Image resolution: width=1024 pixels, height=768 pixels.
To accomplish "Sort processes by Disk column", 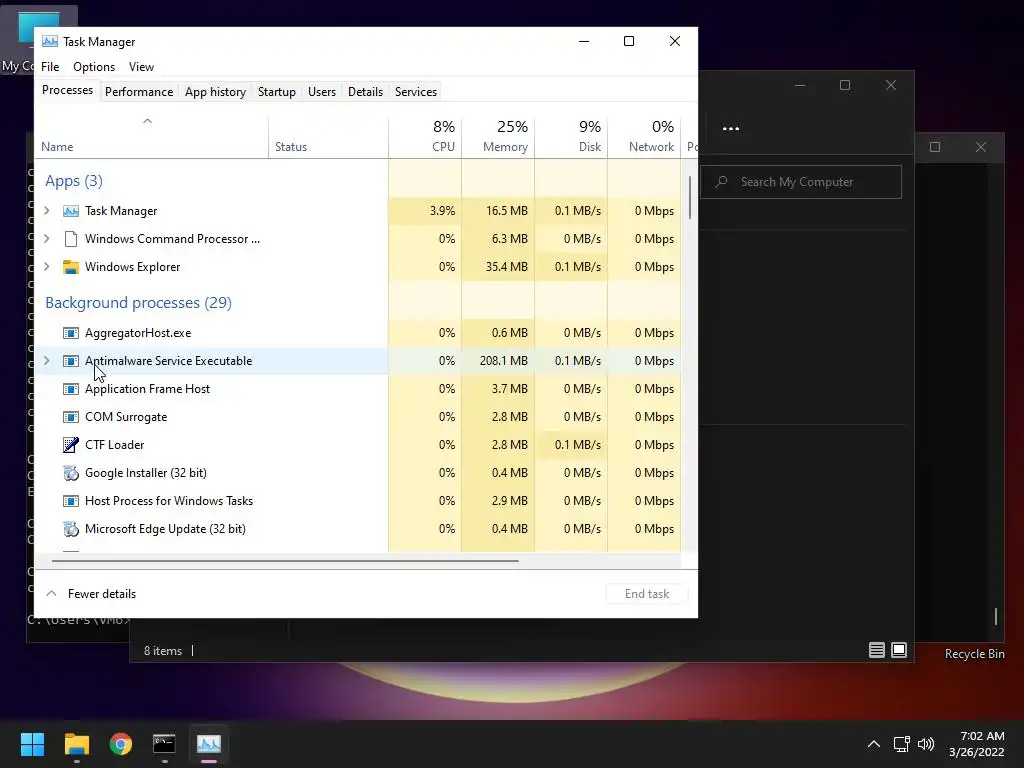I will (571, 137).
